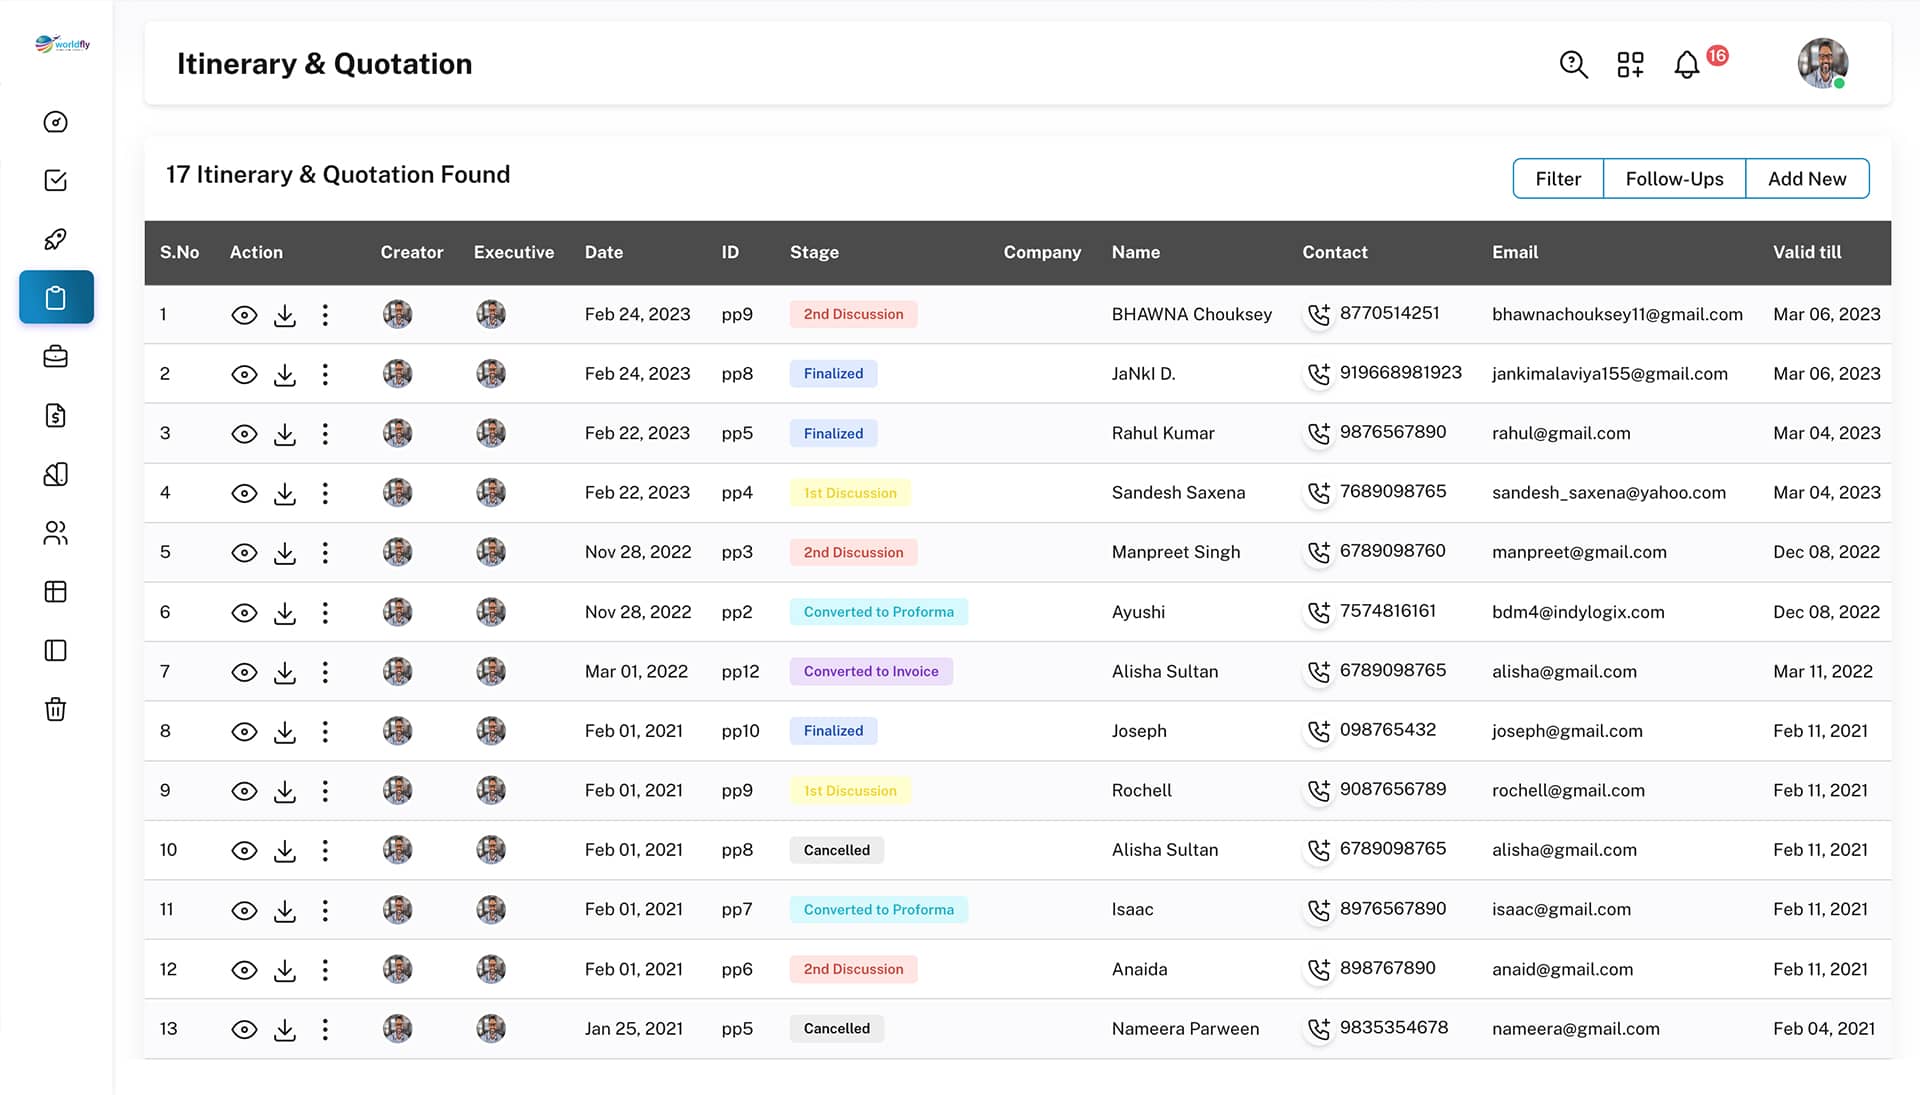
Task: Call phone icon beside 8770514251
Action: point(1319,315)
